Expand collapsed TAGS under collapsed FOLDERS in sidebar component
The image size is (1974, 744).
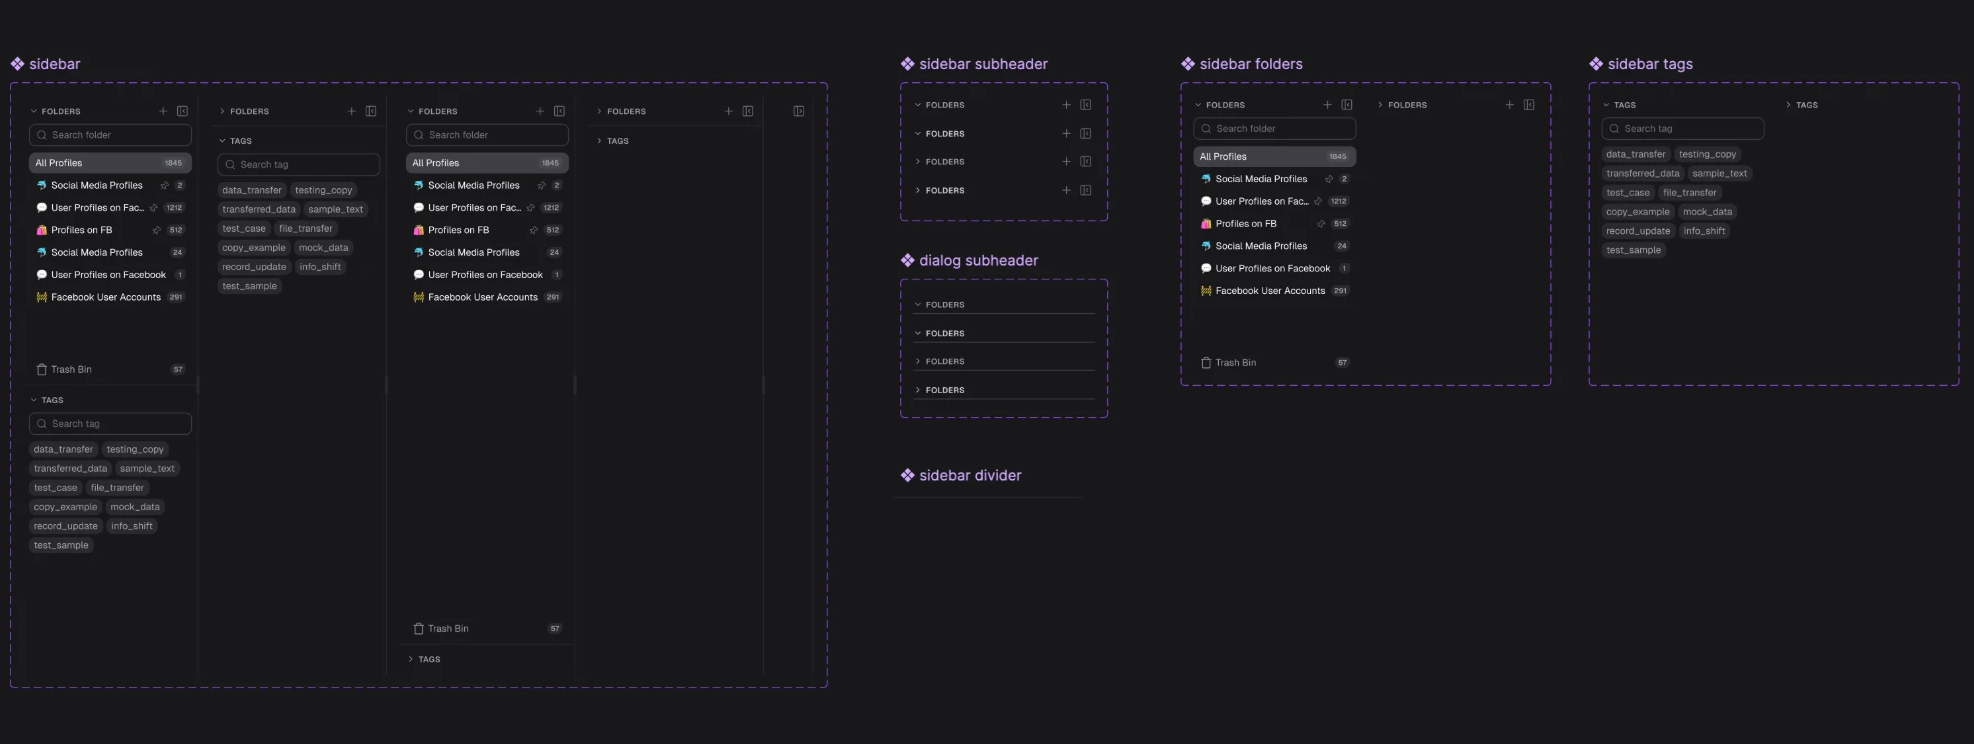599,141
